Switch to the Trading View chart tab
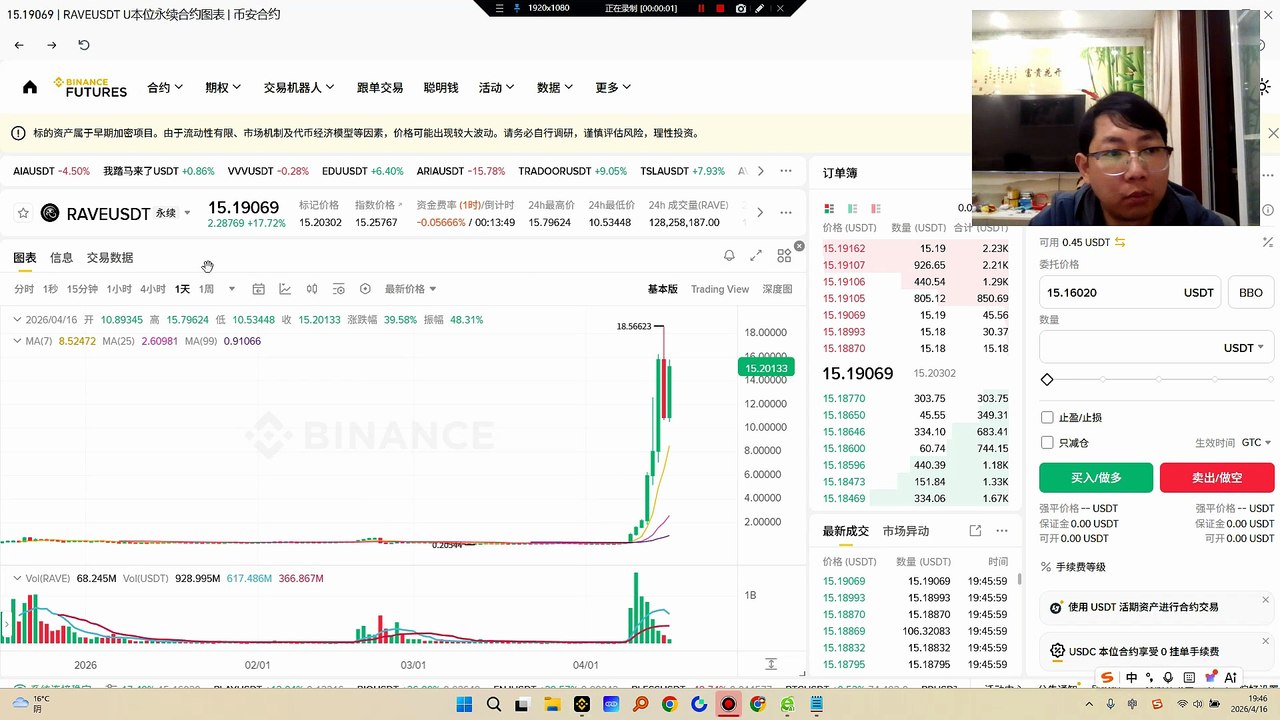The image size is (1280, 720). (x=720, y=289)
